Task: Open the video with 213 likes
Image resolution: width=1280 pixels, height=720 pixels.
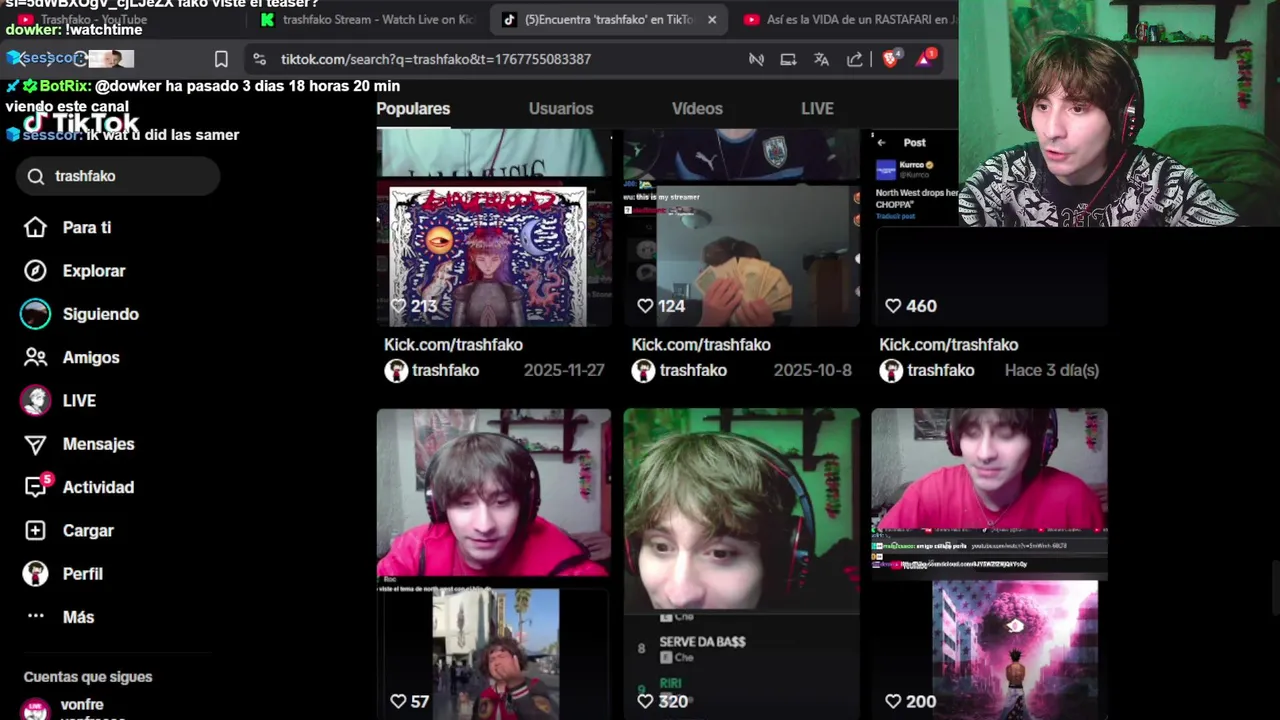Action: (494, 228)
